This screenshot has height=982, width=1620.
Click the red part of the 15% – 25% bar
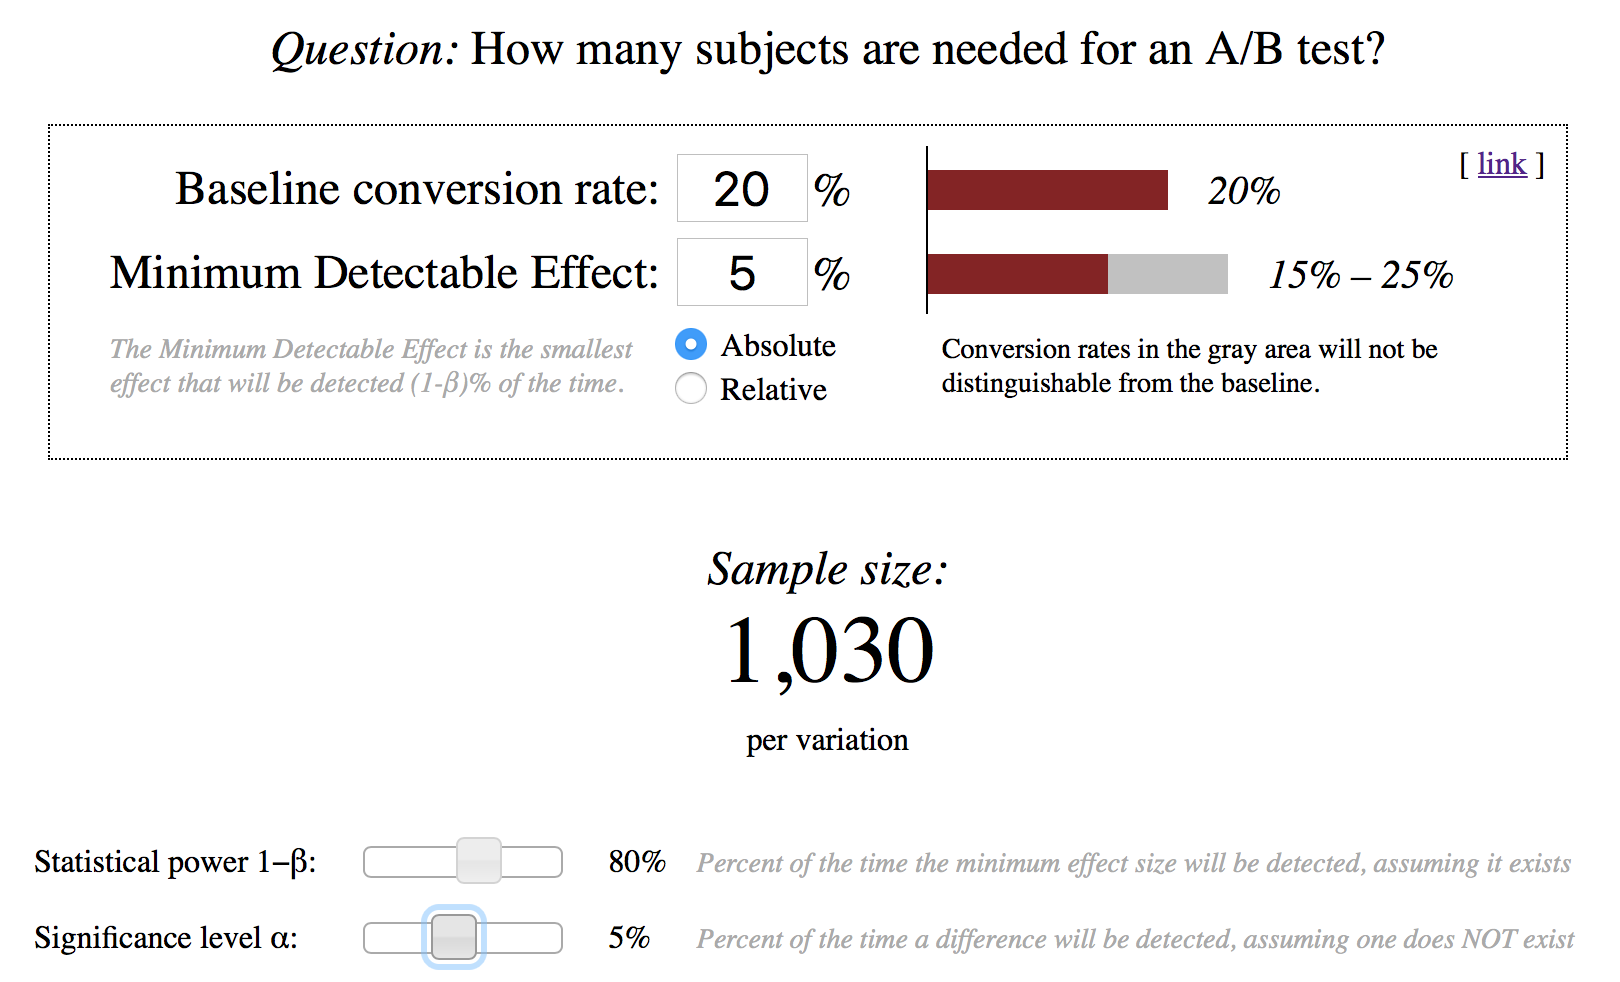click(x=1018, y=274)
